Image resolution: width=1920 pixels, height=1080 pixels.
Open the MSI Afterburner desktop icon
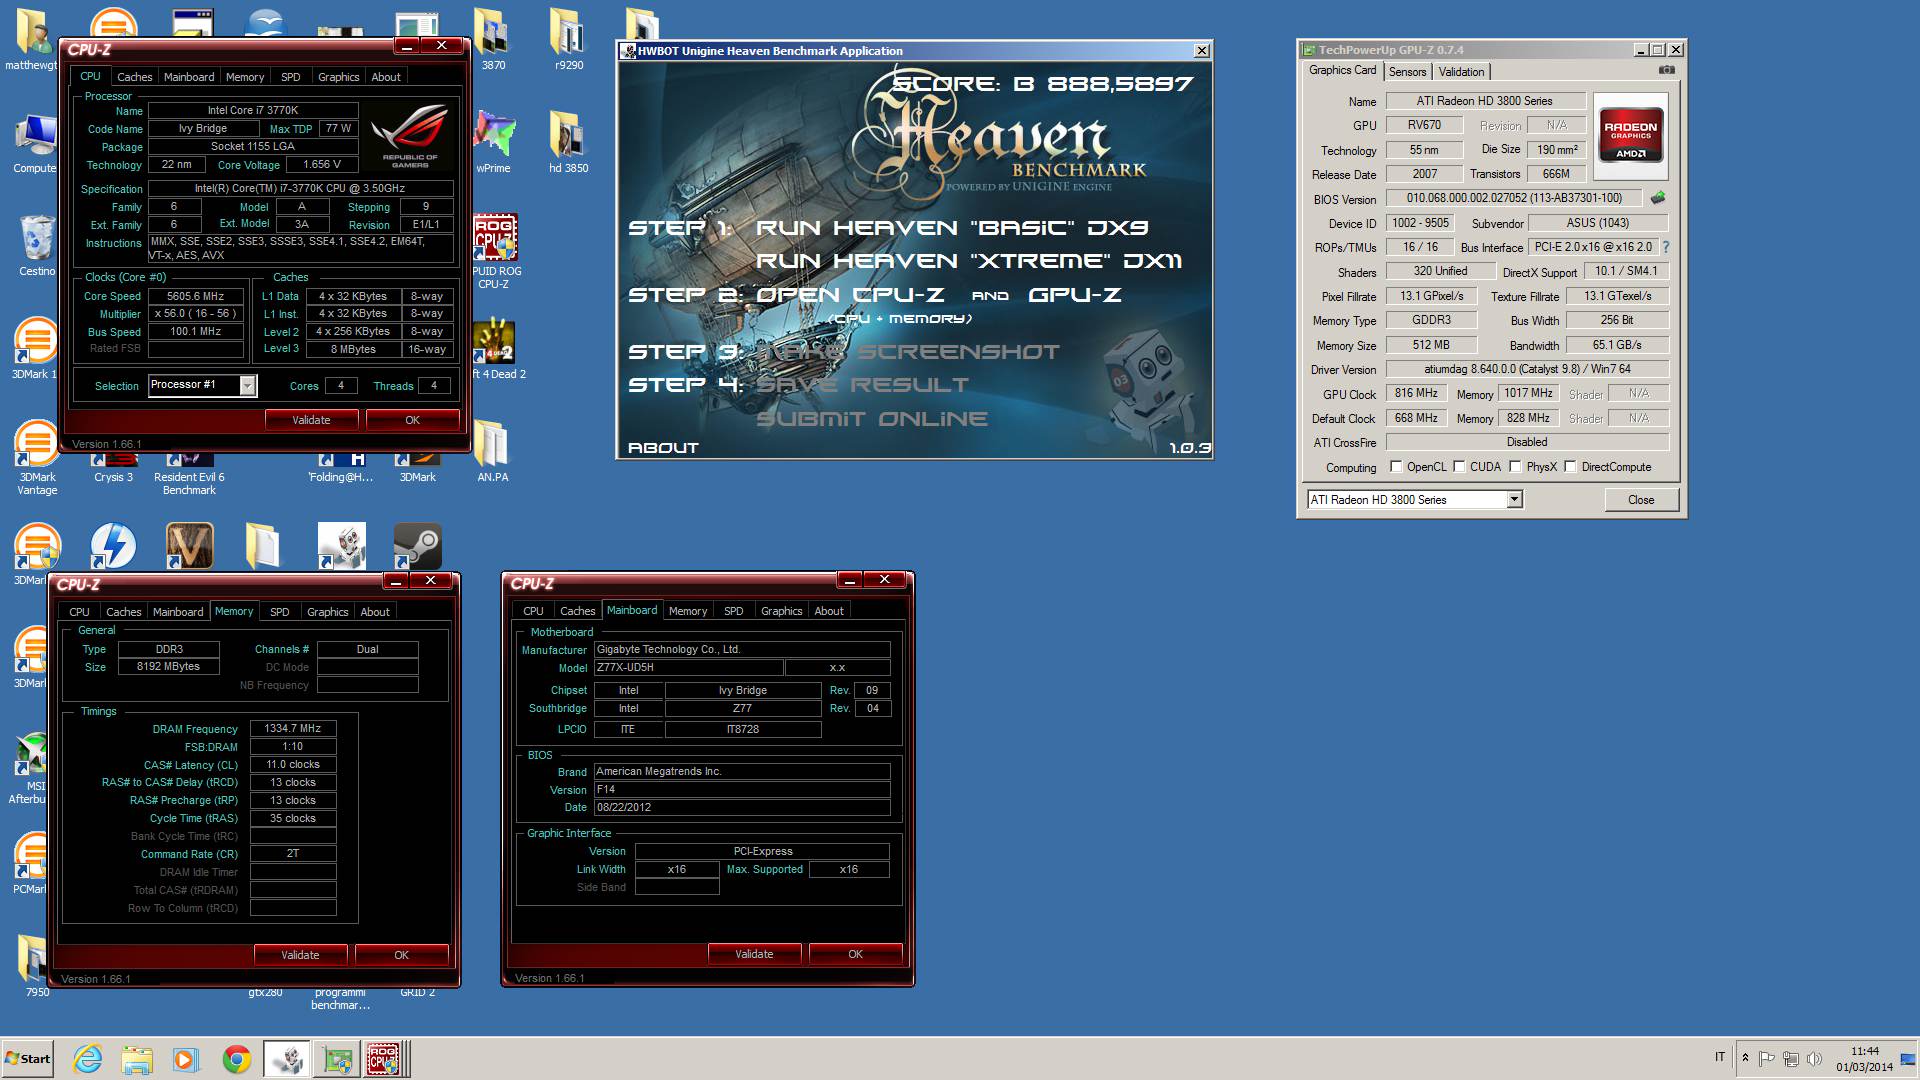[30, 768]
